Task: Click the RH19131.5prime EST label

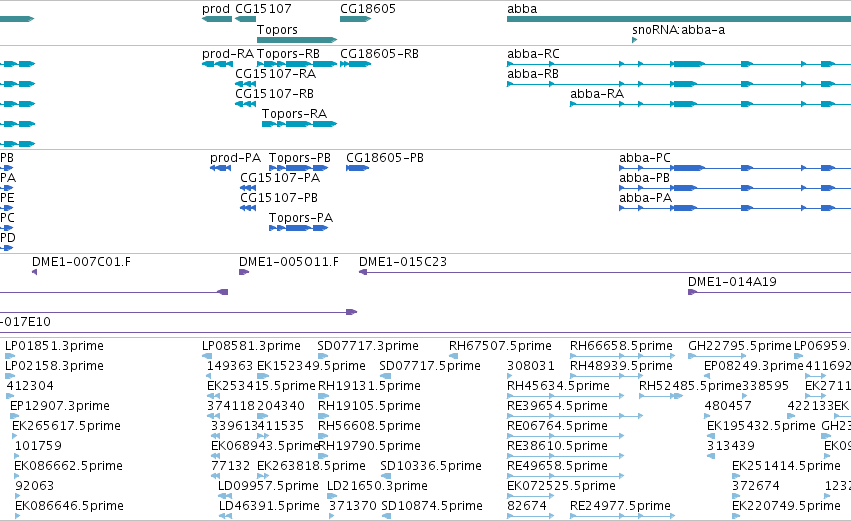Action: [369, 386]
